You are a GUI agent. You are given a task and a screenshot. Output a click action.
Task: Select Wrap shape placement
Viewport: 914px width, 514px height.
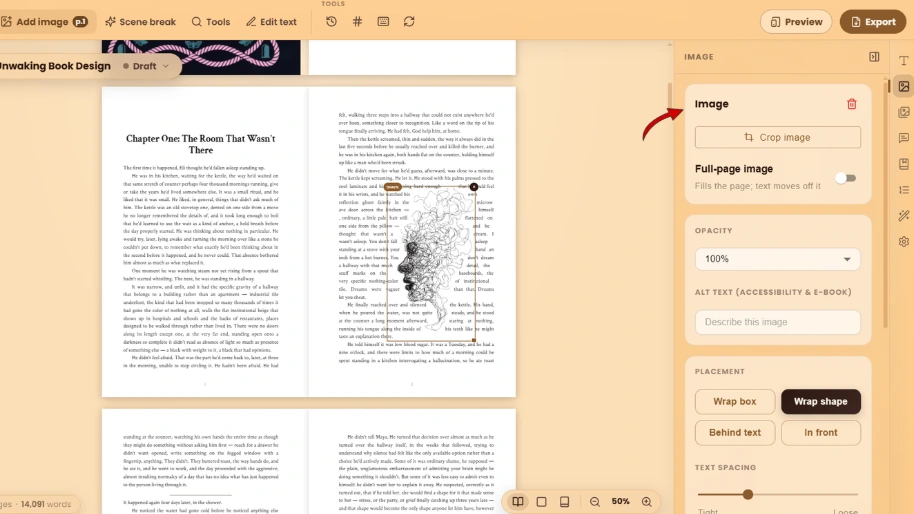coord(820,402)
